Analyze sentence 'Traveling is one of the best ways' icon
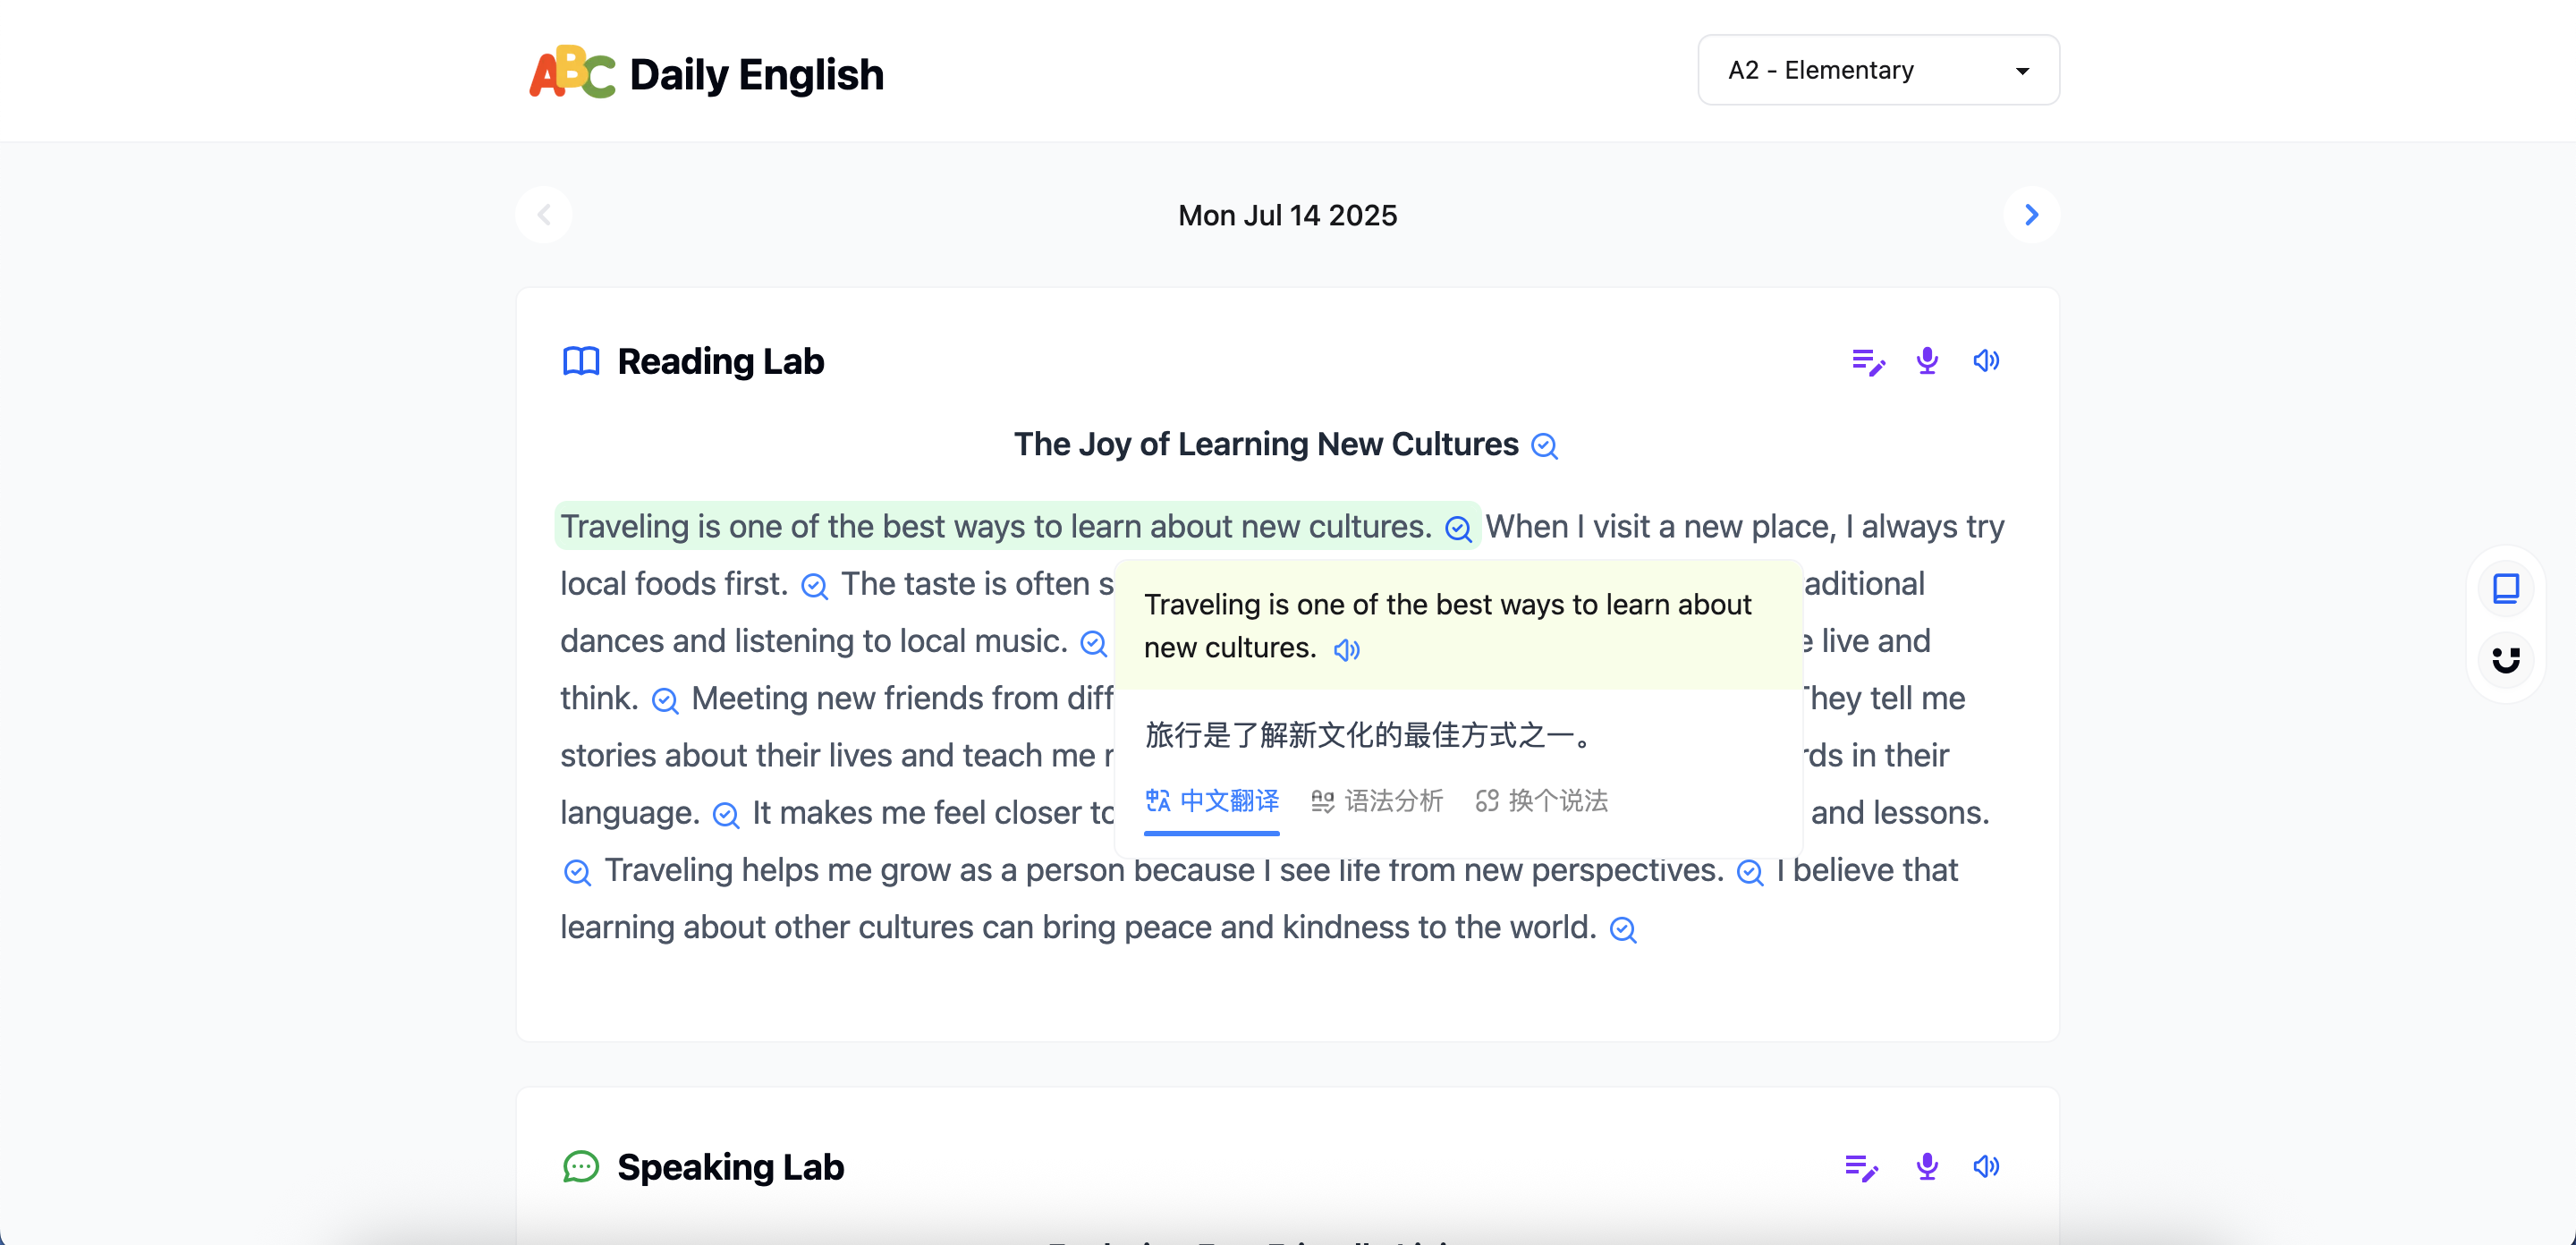Screen dimensions: 2576x1245 [x=1458, y=529]
